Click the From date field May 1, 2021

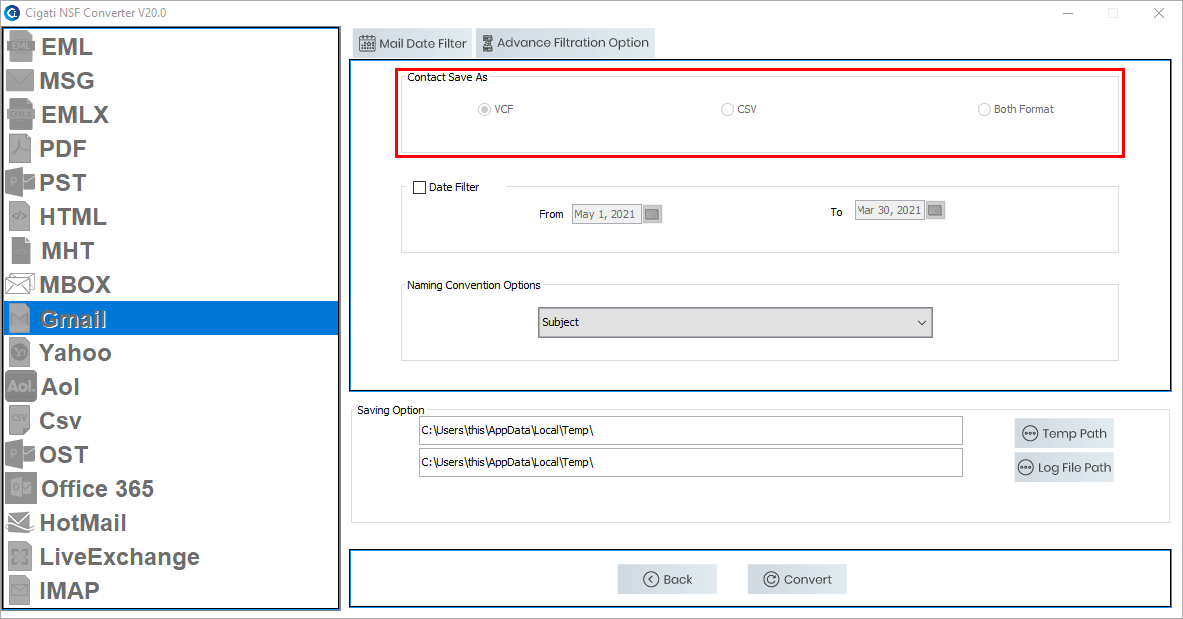tap(607, 214)
